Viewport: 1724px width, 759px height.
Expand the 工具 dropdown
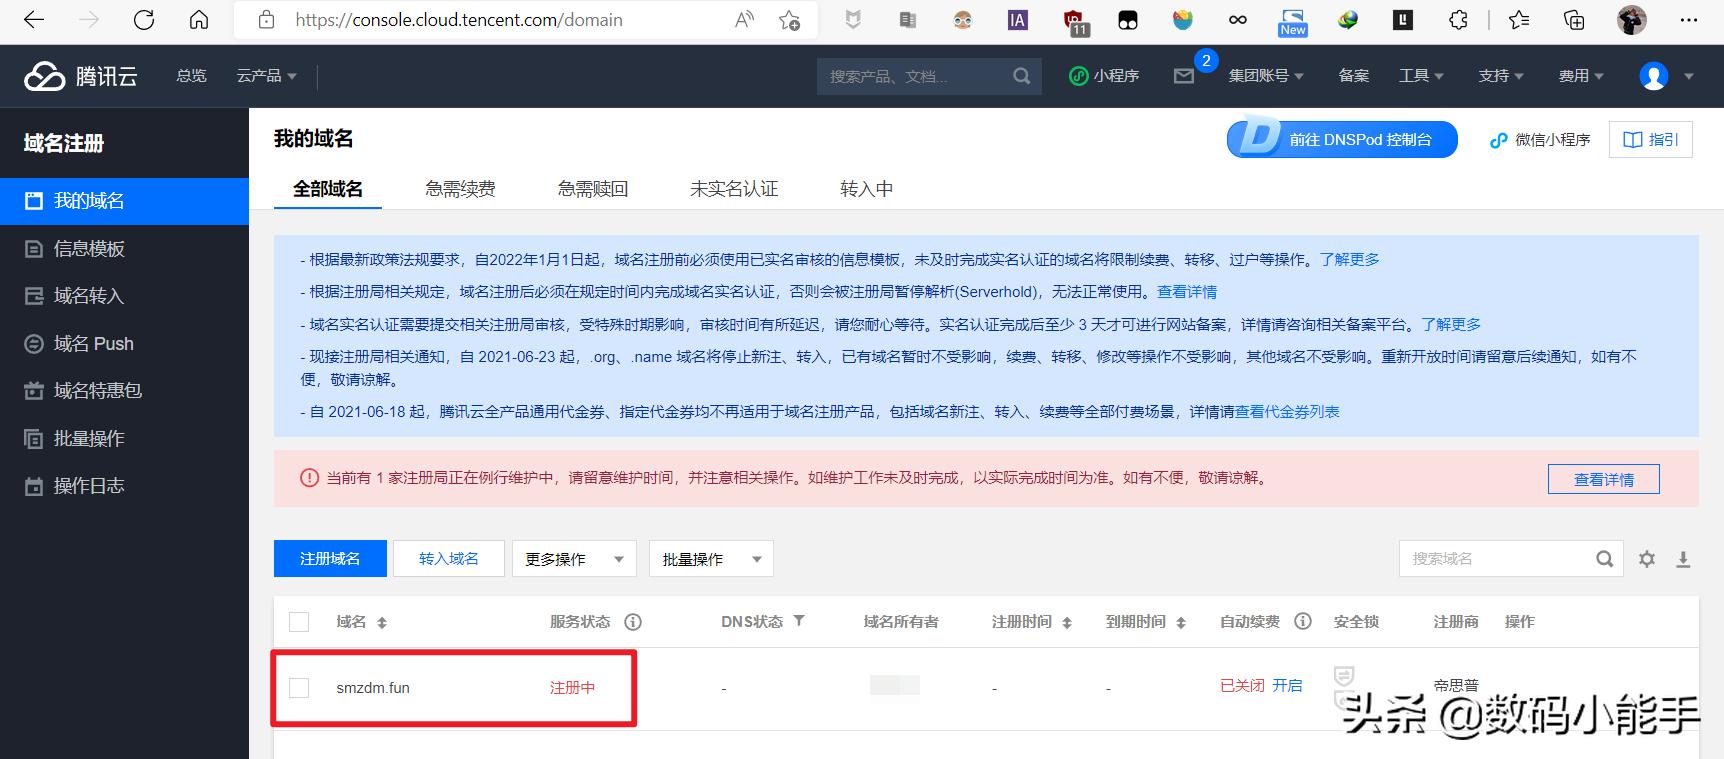click(1421, 76)
